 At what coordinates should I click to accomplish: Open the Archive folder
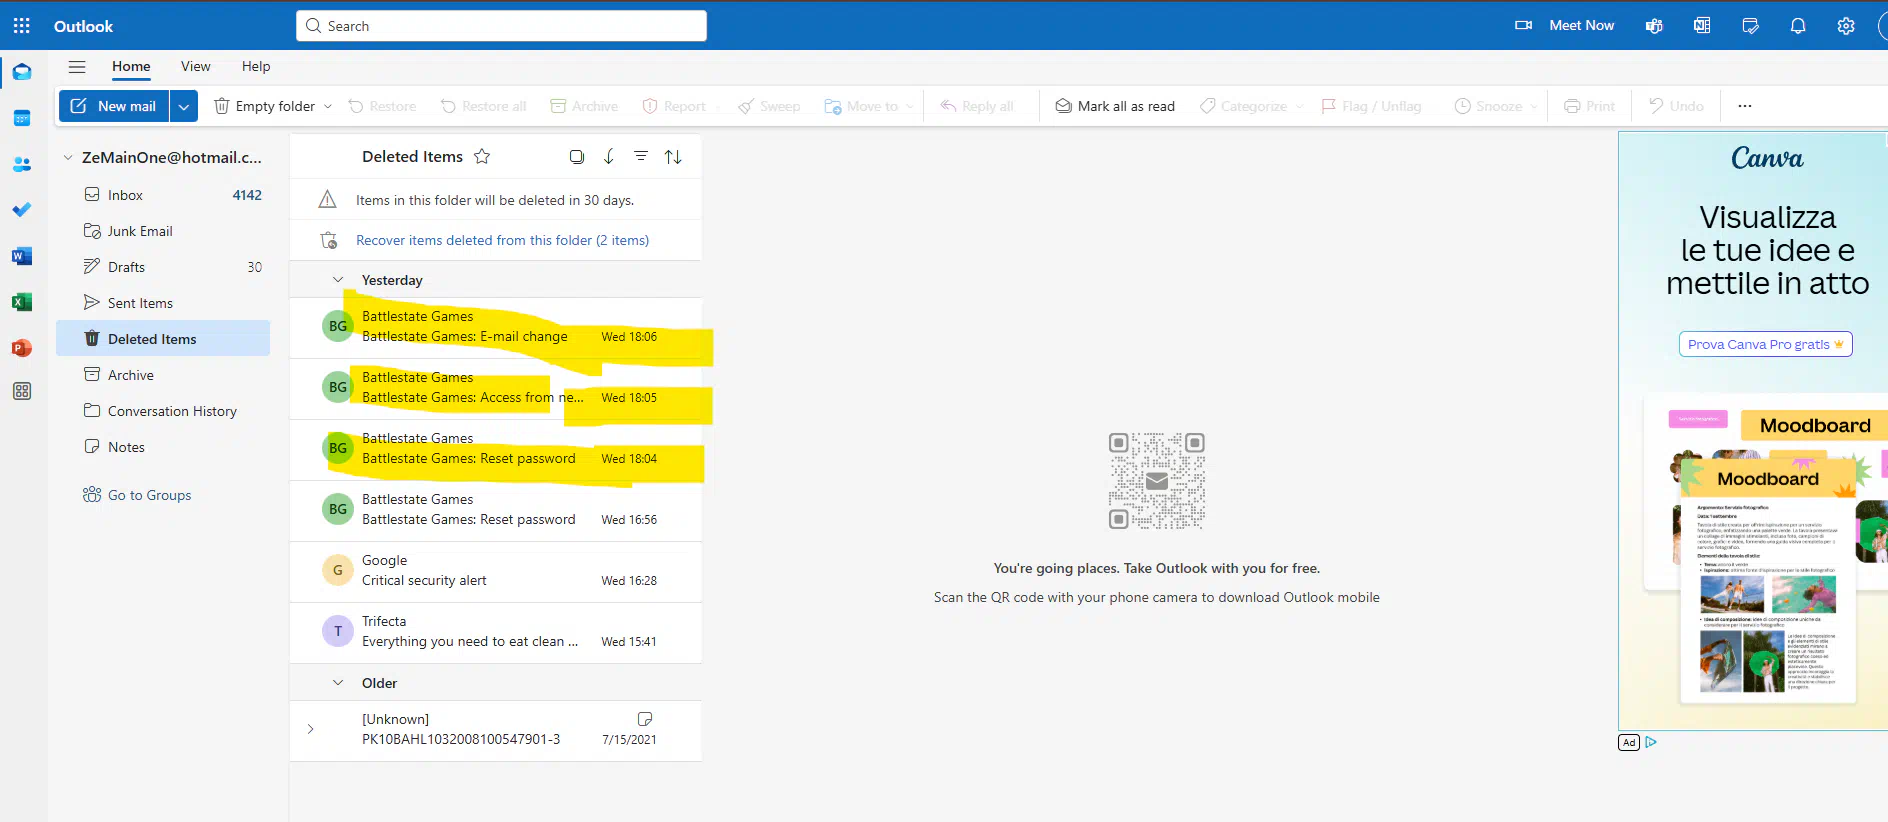(163, 375)
